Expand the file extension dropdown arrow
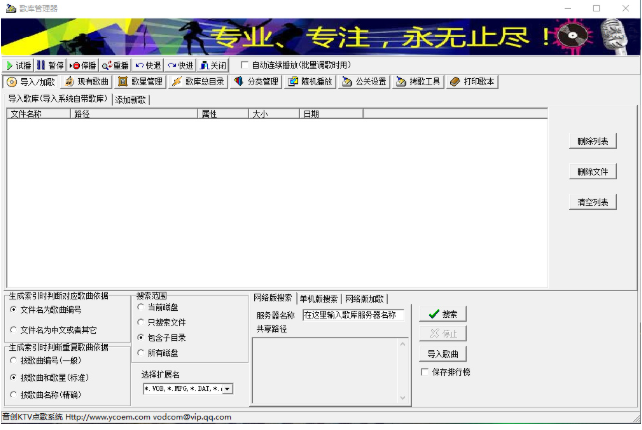This screenshot has width=642, height=430. pos(228,389)
